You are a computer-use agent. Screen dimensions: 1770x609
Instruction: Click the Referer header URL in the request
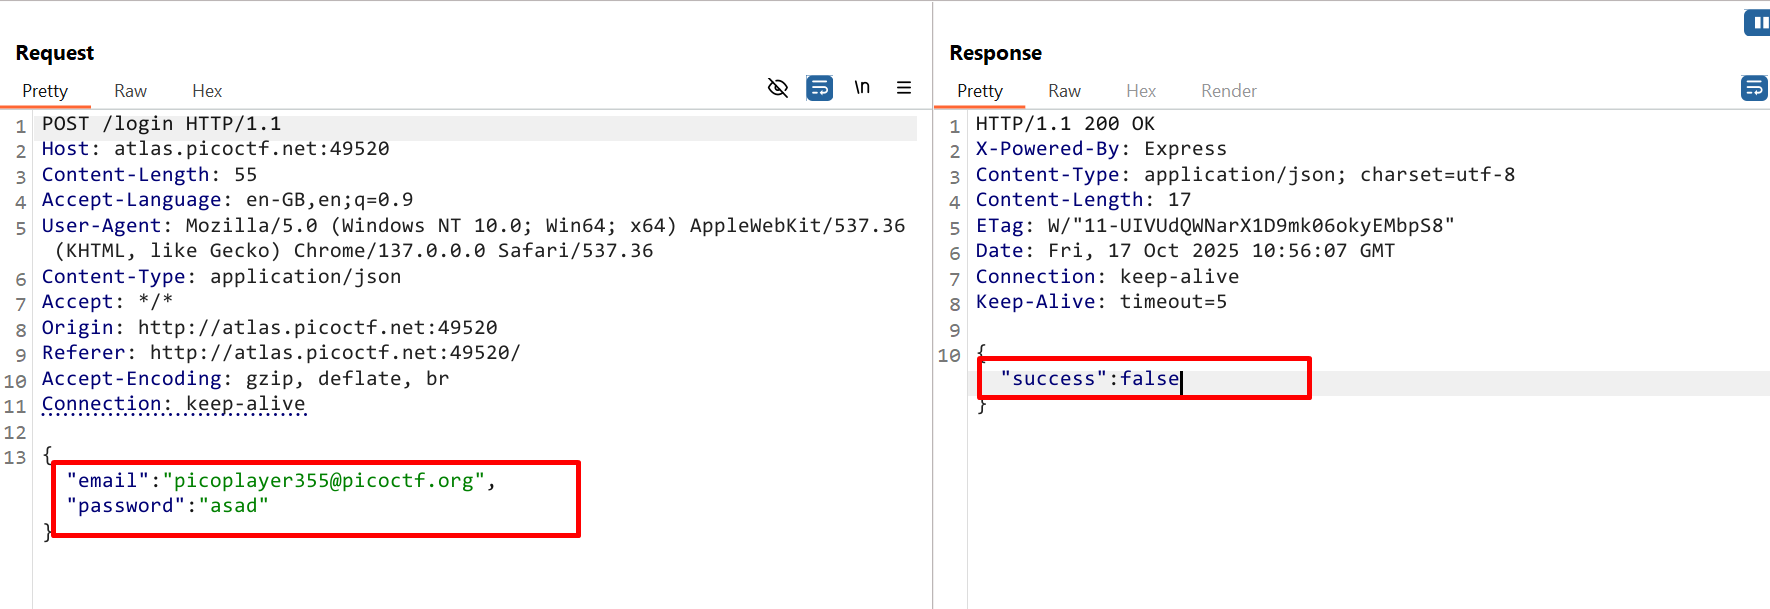pyautogui.click(x=334, y=353)
